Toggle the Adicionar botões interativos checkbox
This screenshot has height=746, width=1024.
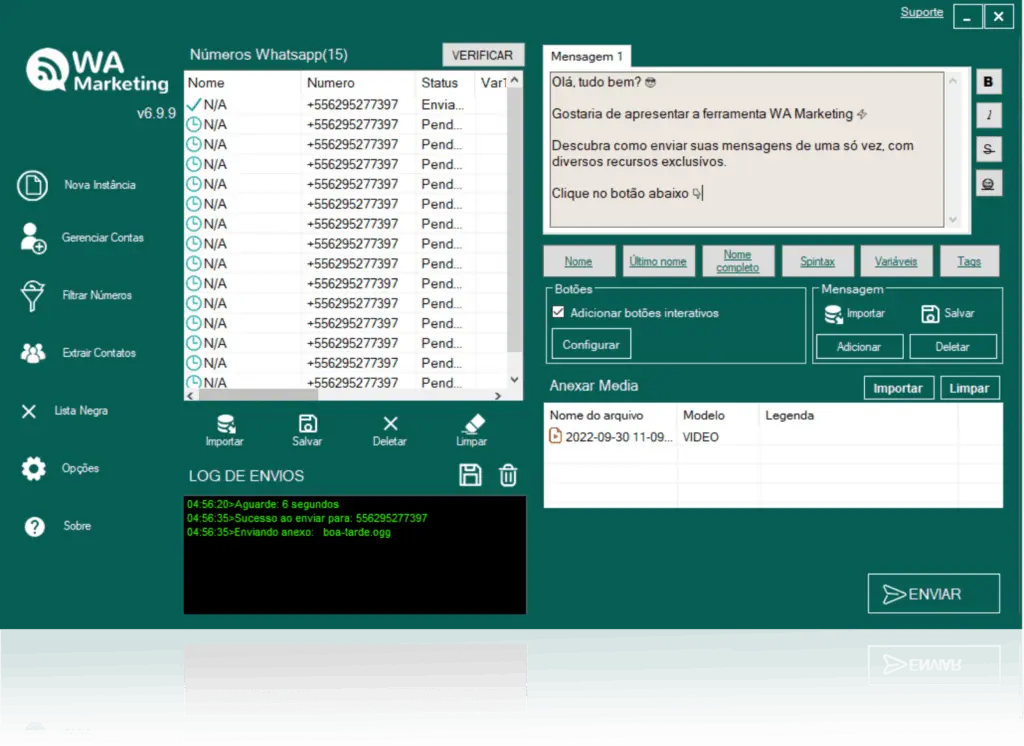(x=559, y=313)
